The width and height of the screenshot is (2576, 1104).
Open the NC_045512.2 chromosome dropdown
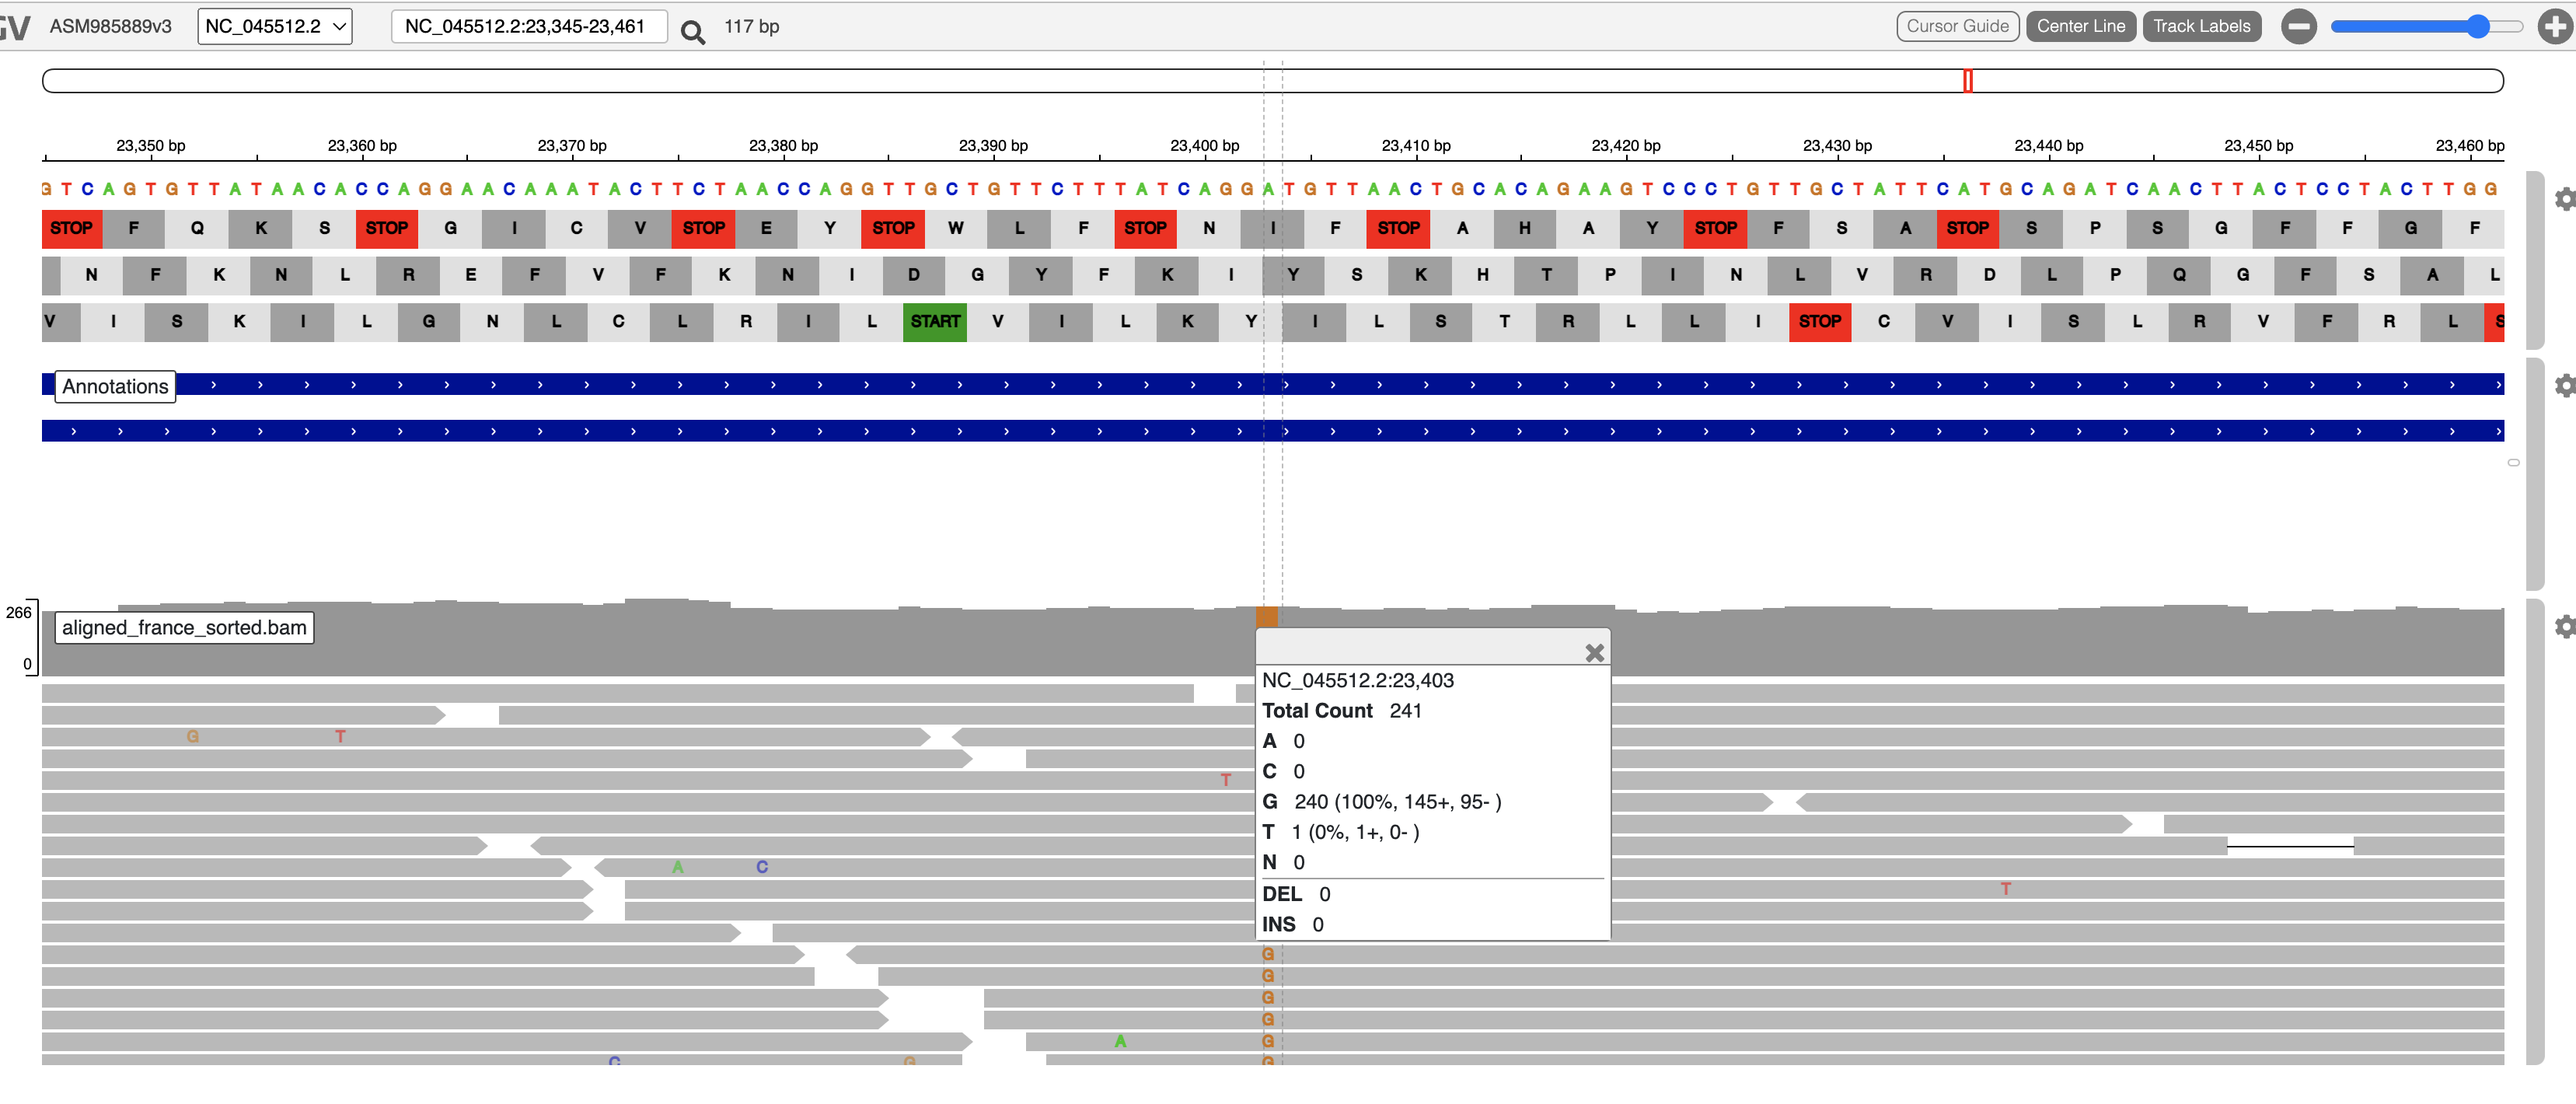coord(275,26)
